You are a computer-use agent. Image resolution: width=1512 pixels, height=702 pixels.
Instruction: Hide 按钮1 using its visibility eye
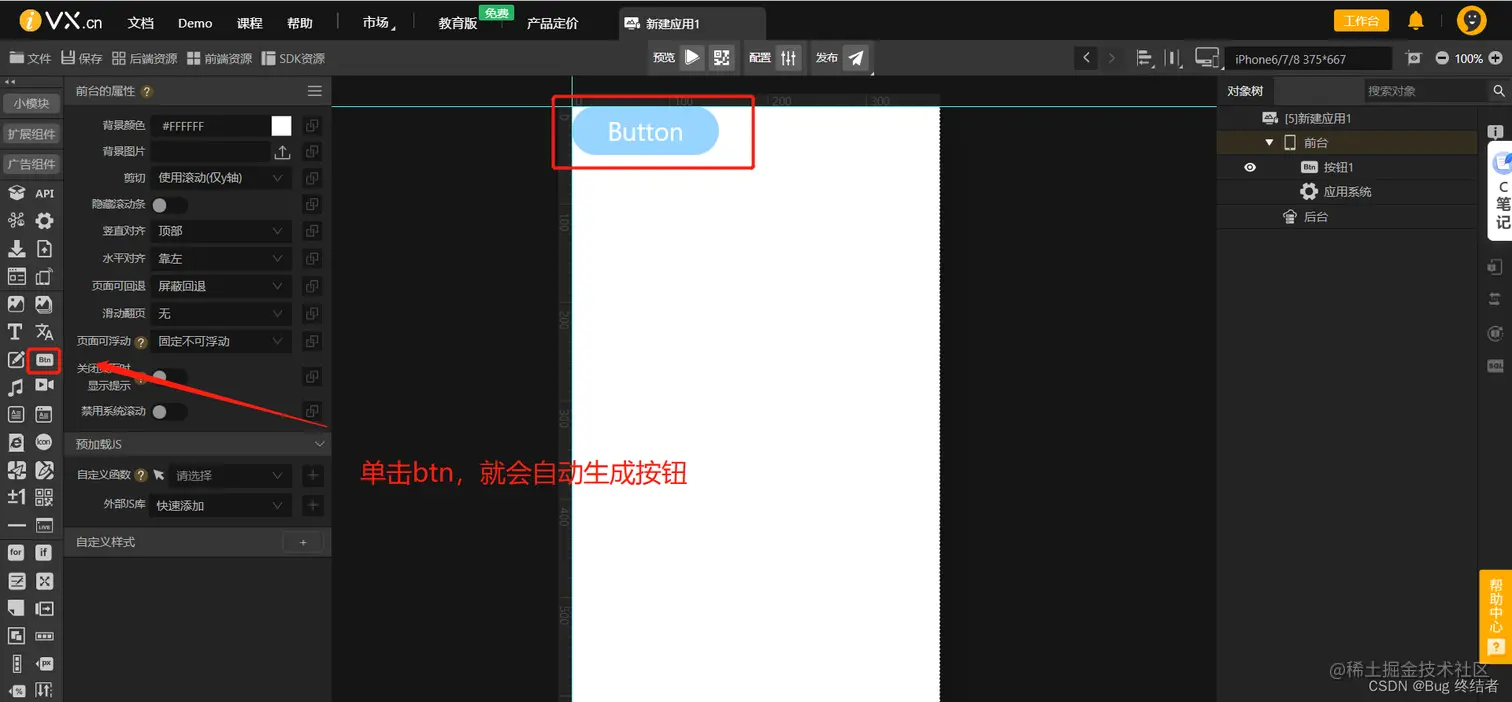pyautogui.click(x=1251, y=167)
